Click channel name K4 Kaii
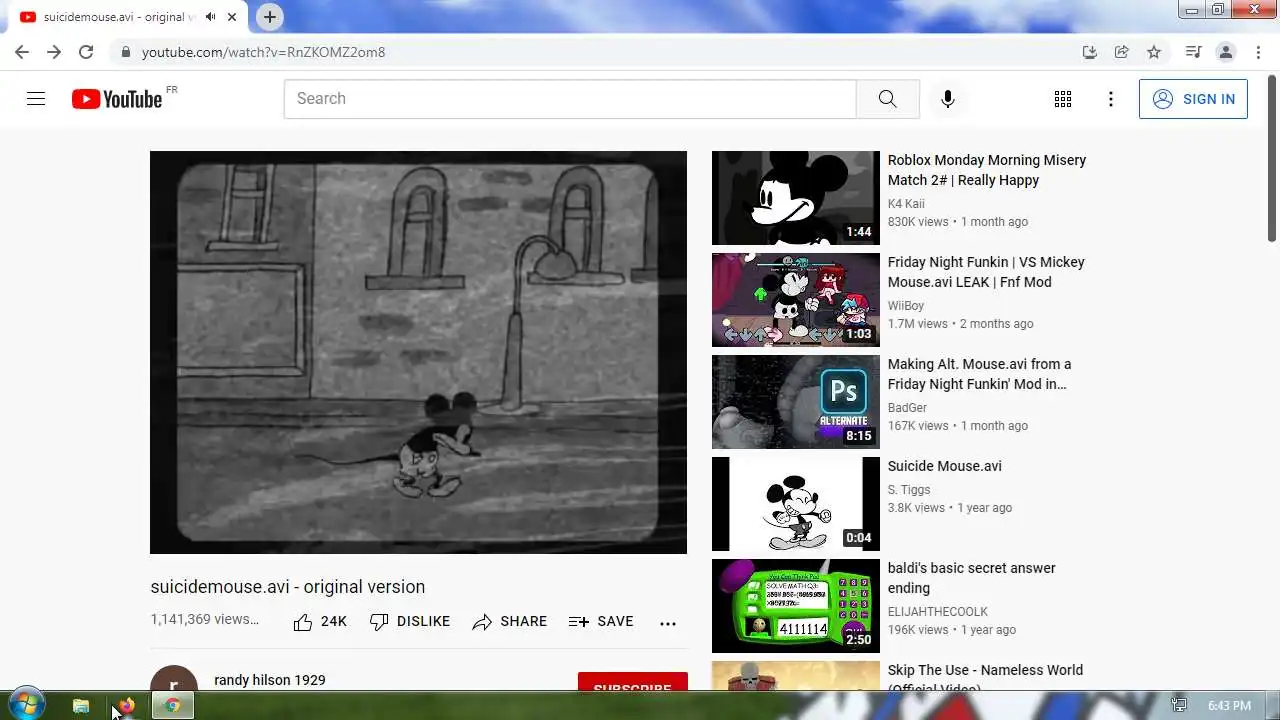The image size is (1280, 720). (x=906, y=204)
